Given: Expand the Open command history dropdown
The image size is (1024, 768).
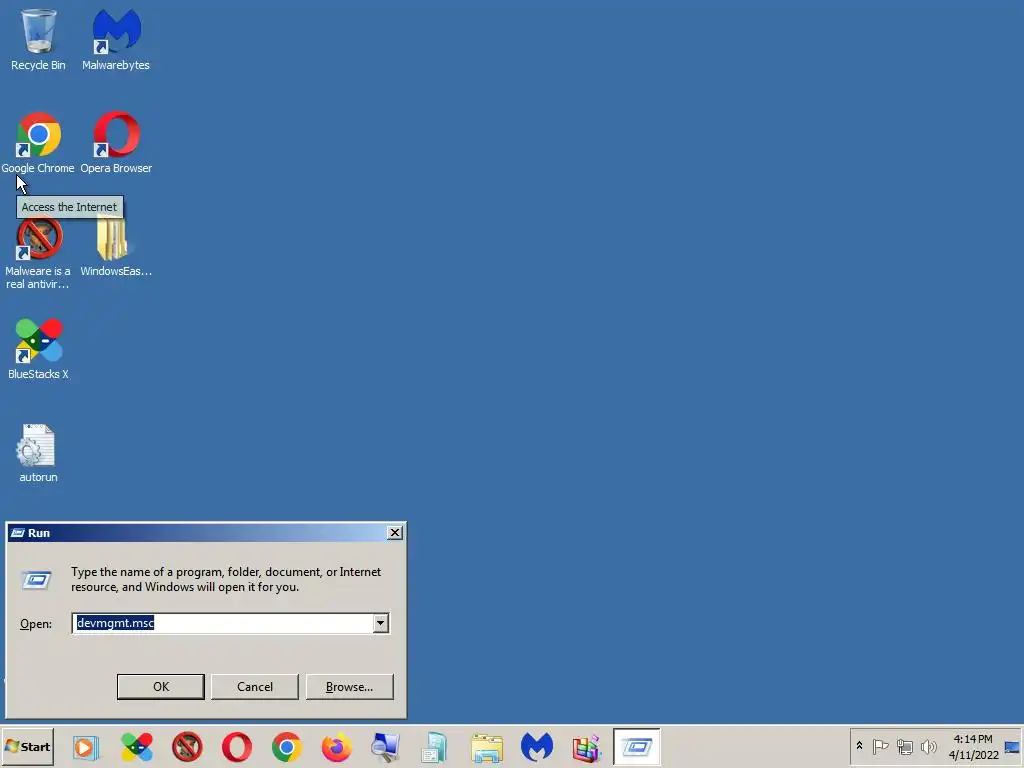Looking at the screenshot, I should (x=381, y=623).
